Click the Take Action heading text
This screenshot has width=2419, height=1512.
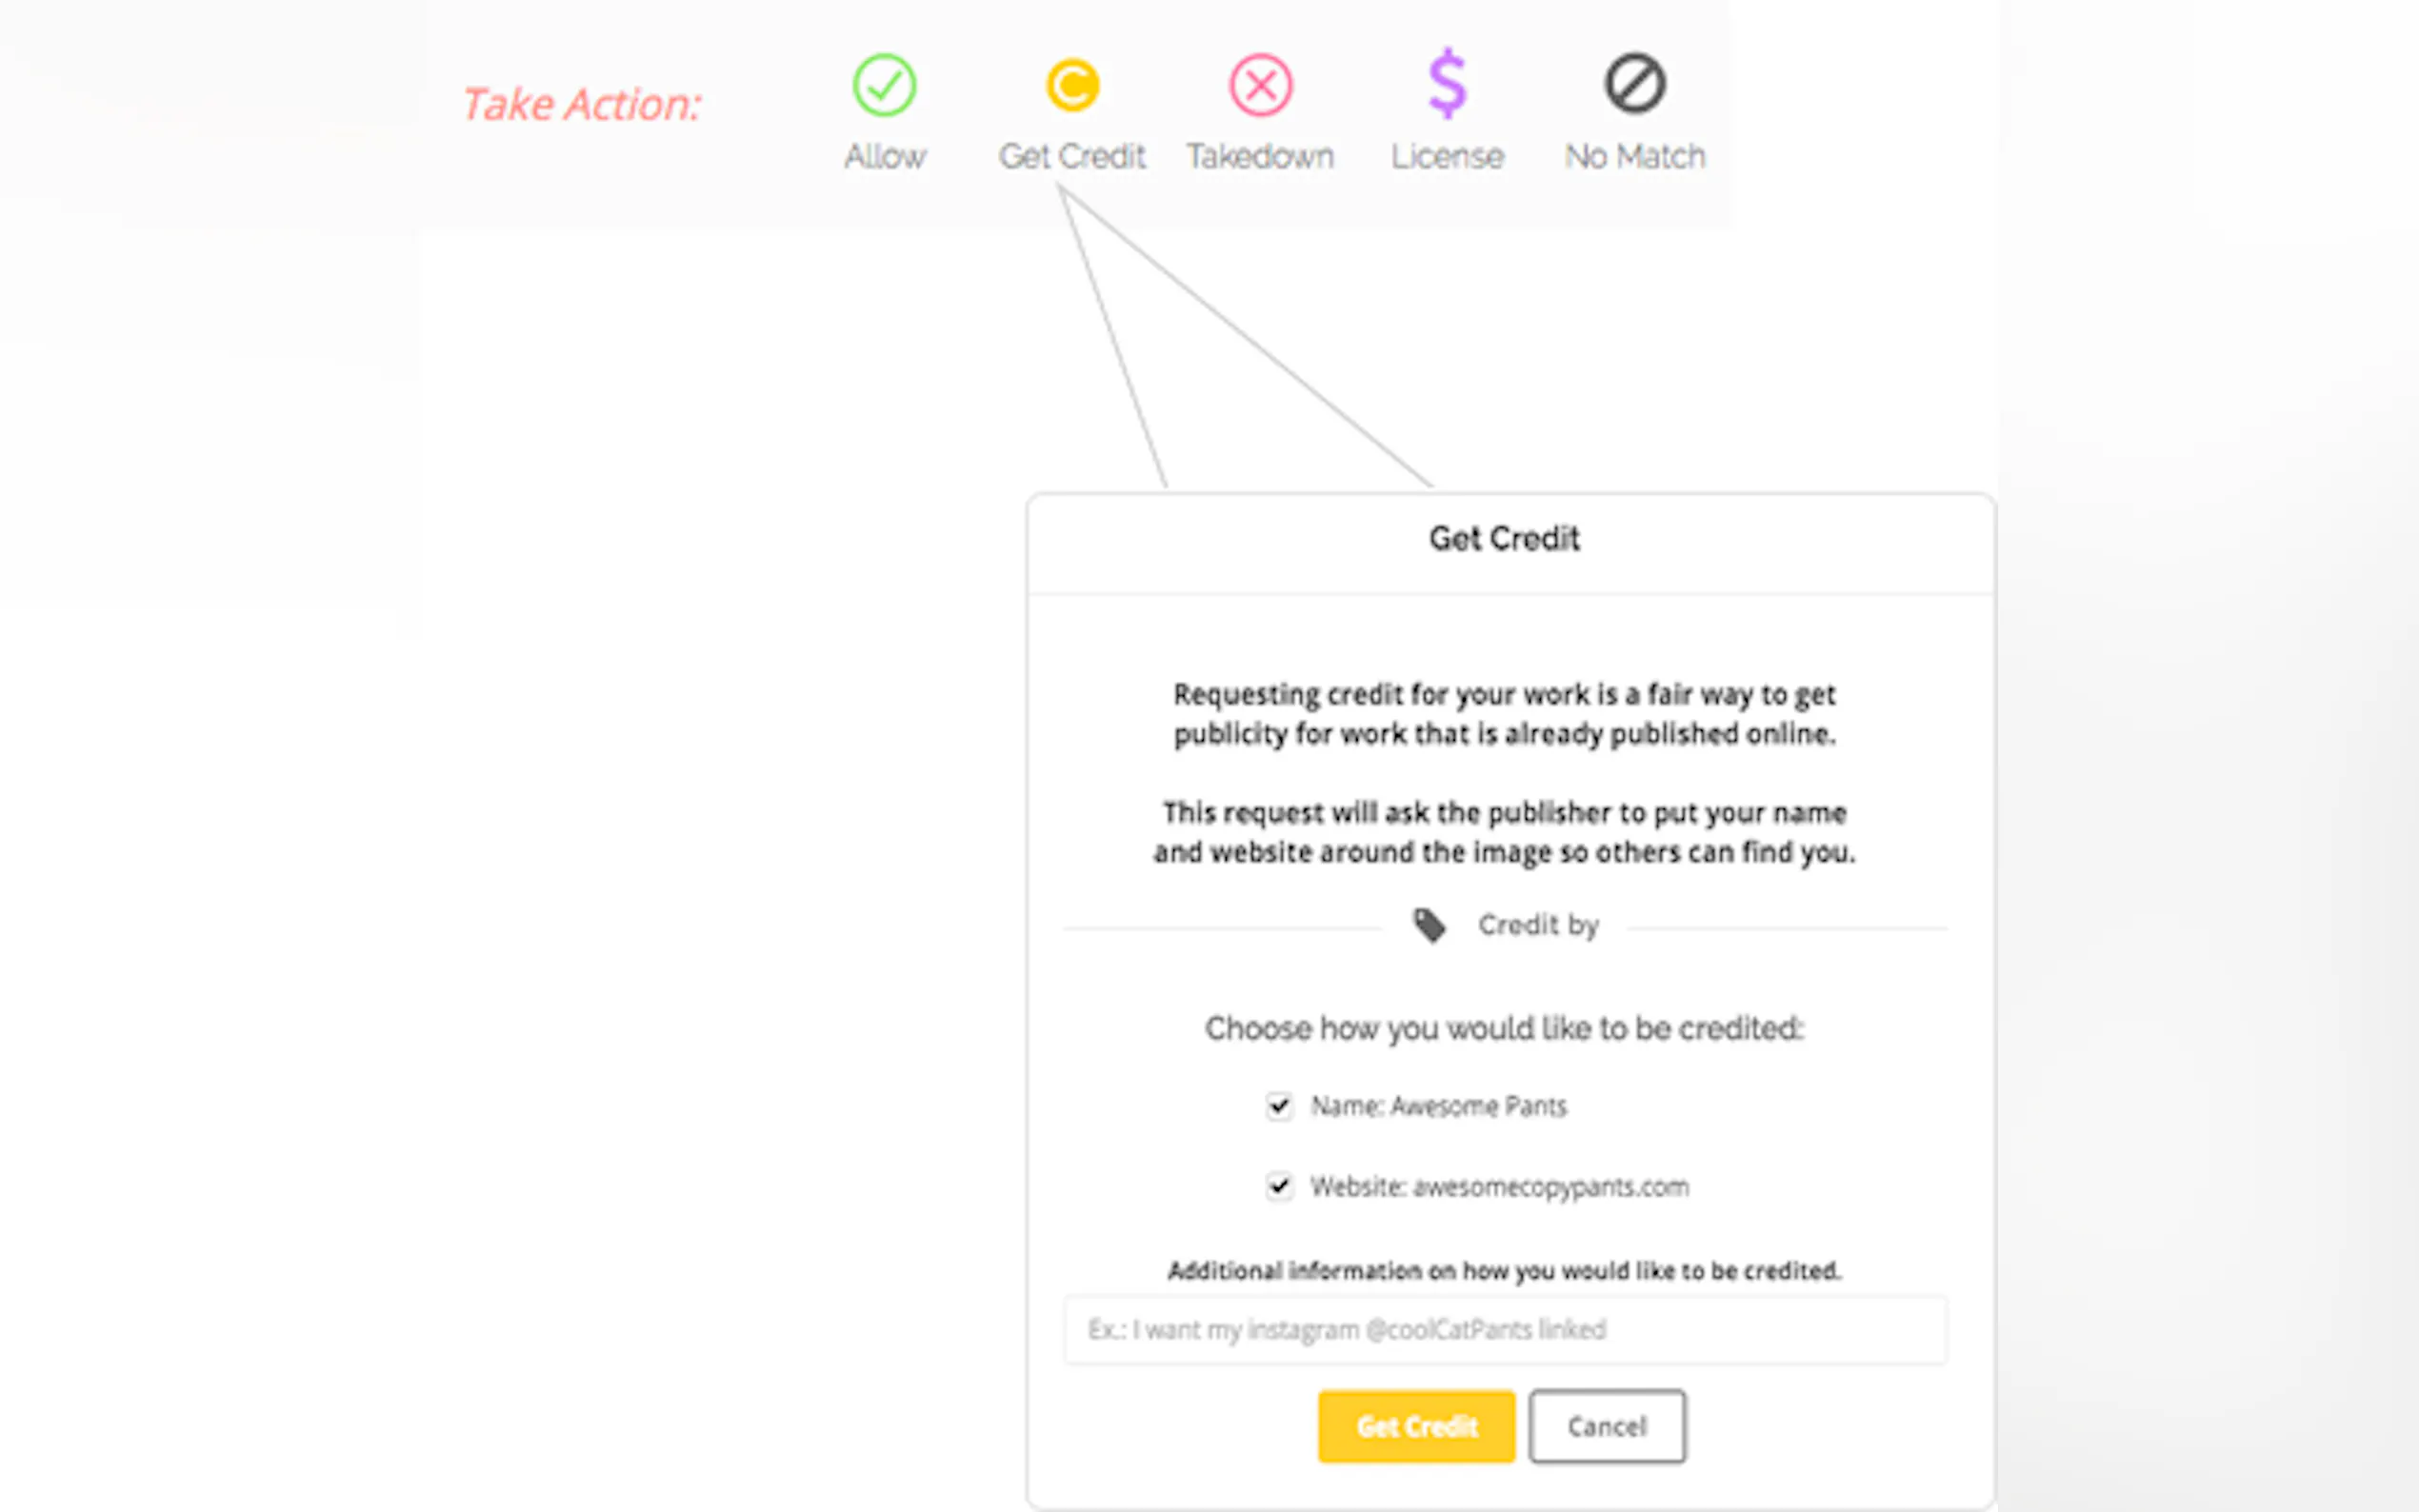click(x=581, y=105)
